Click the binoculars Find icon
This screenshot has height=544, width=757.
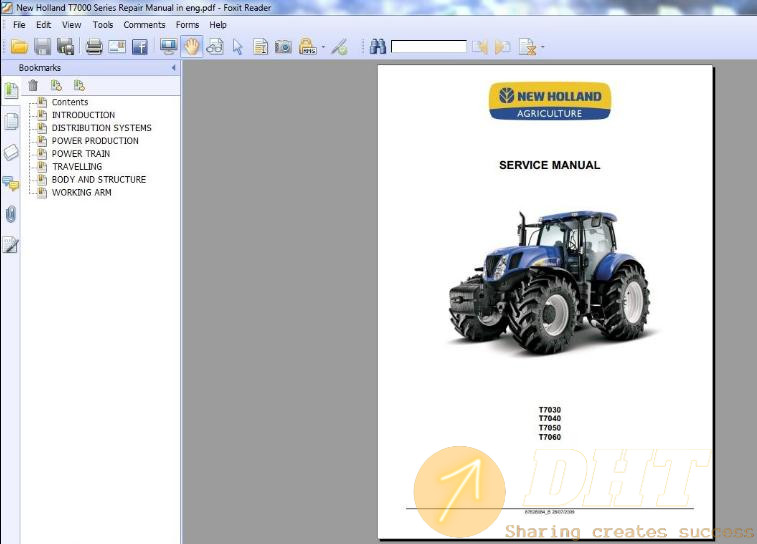click(378, 47)
